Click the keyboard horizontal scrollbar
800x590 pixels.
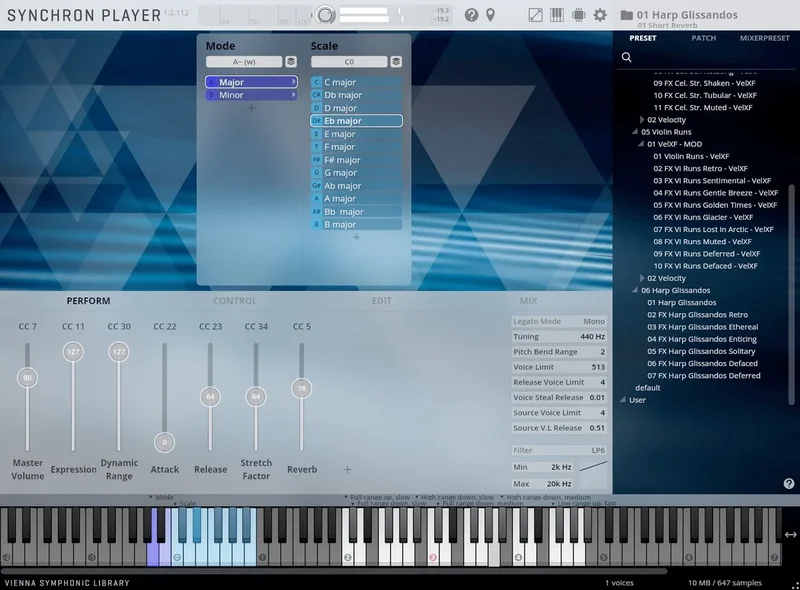[x=334, y=572]
